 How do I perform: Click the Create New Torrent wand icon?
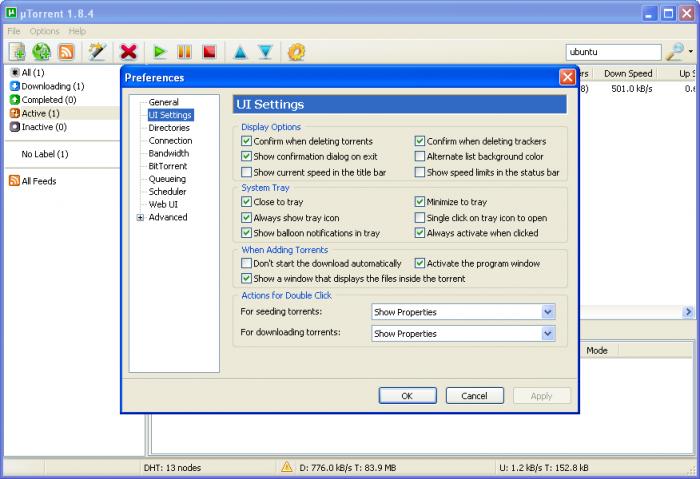click(97, 51)
